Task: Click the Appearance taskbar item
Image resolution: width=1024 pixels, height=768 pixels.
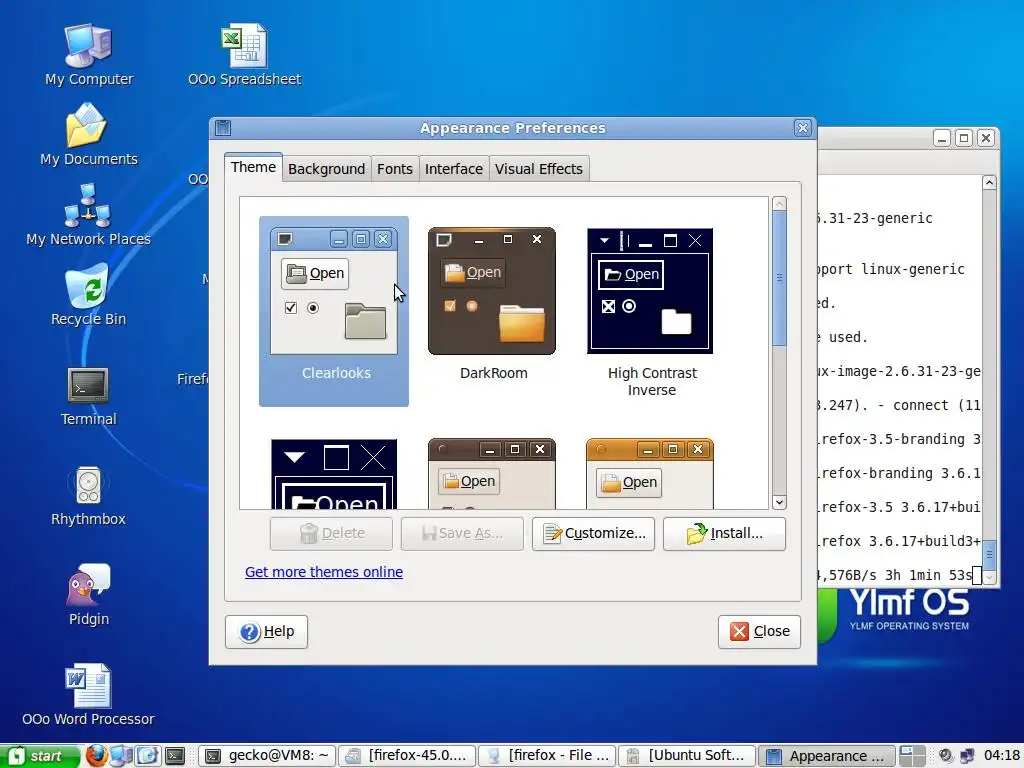Action: point(826,756)
